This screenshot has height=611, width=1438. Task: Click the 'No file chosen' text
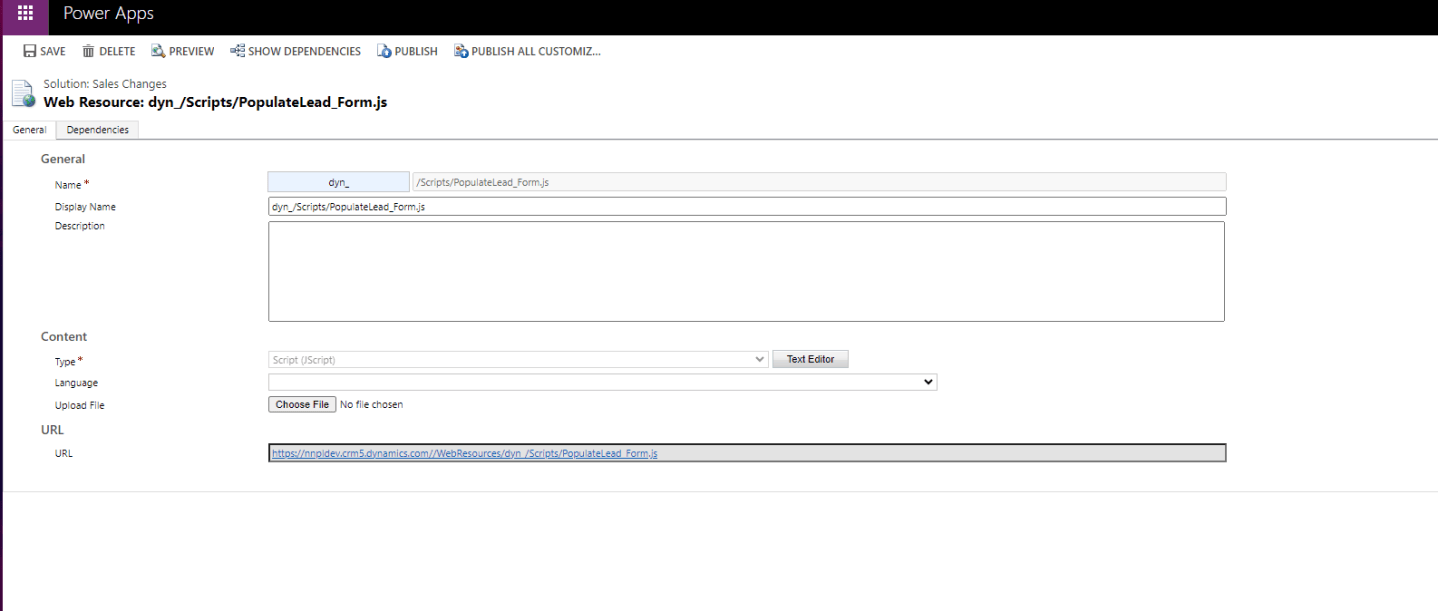coord(371,405)
